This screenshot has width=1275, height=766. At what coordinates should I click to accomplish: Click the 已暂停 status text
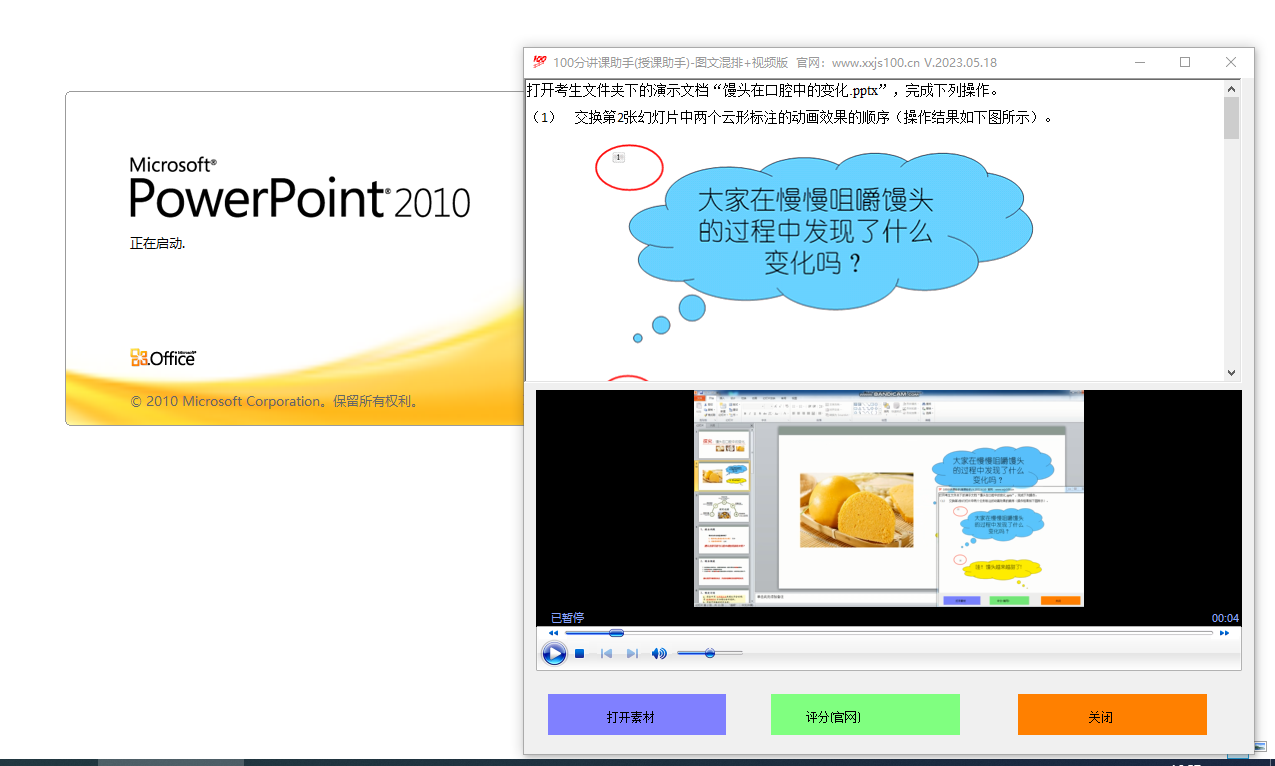(x=567, y=618)
